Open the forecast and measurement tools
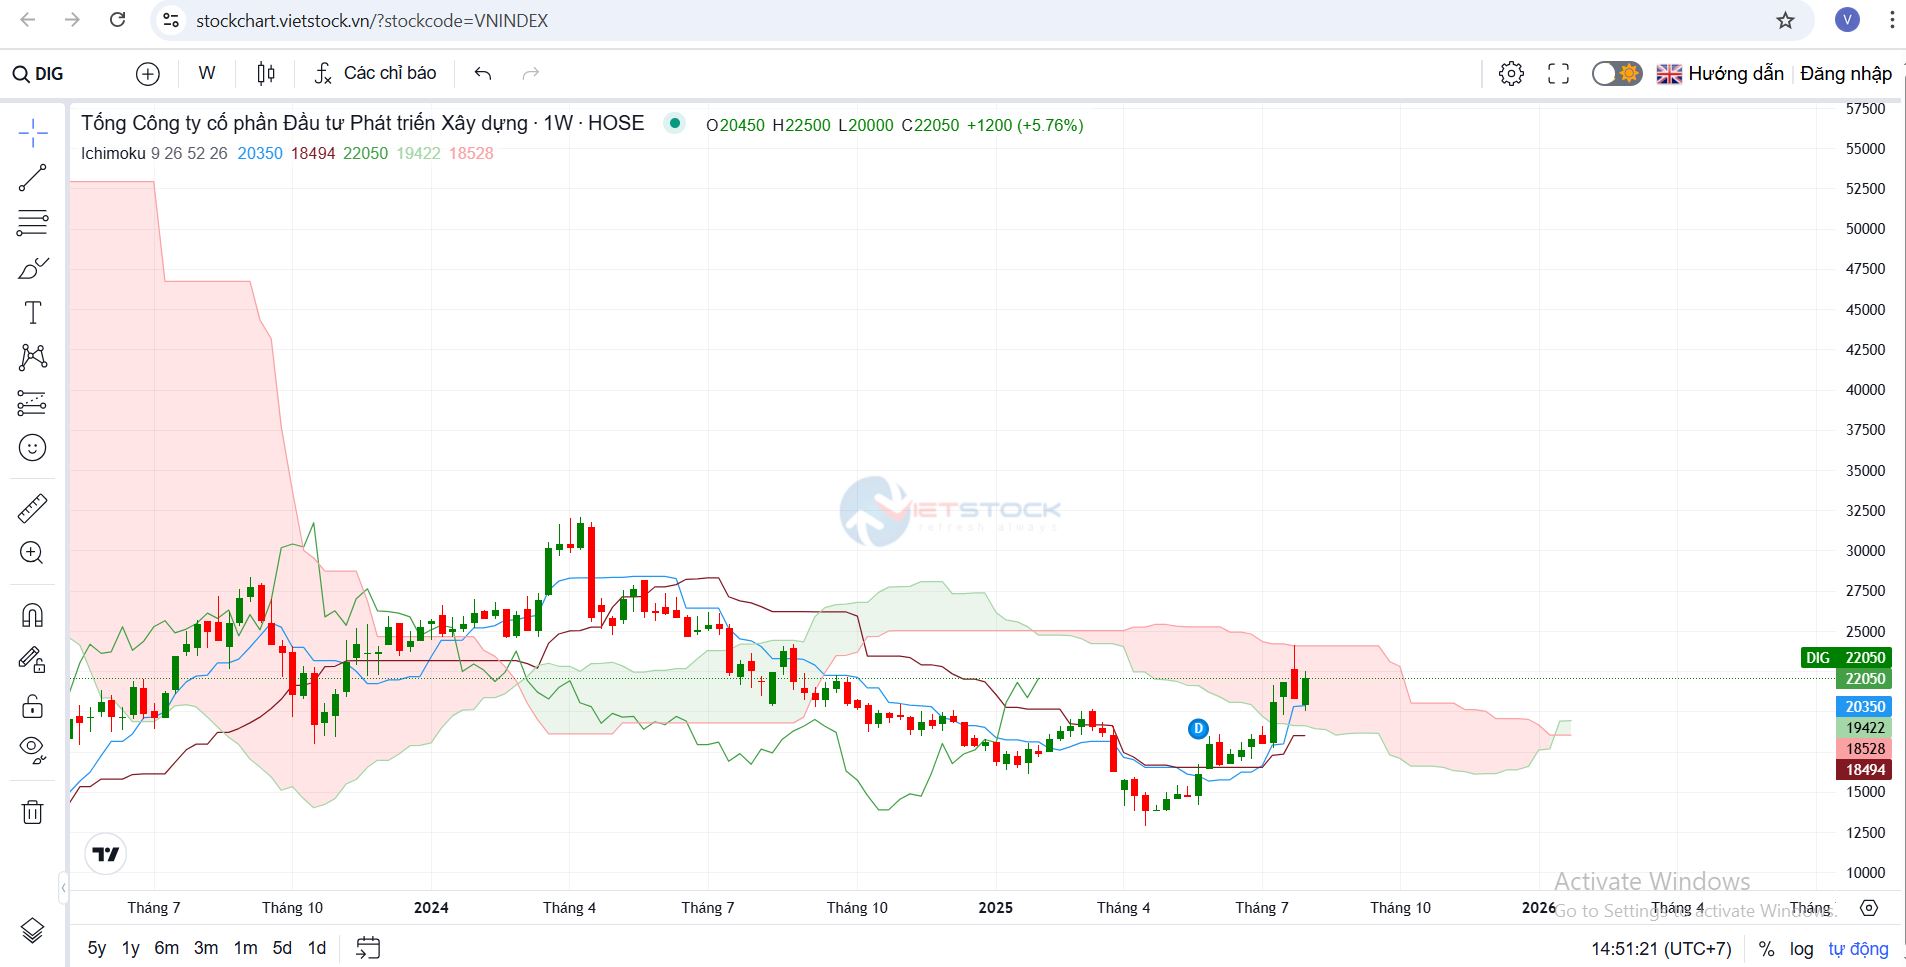The height and width of the screenshot is (967, 1906). click(x=32, y=402)
